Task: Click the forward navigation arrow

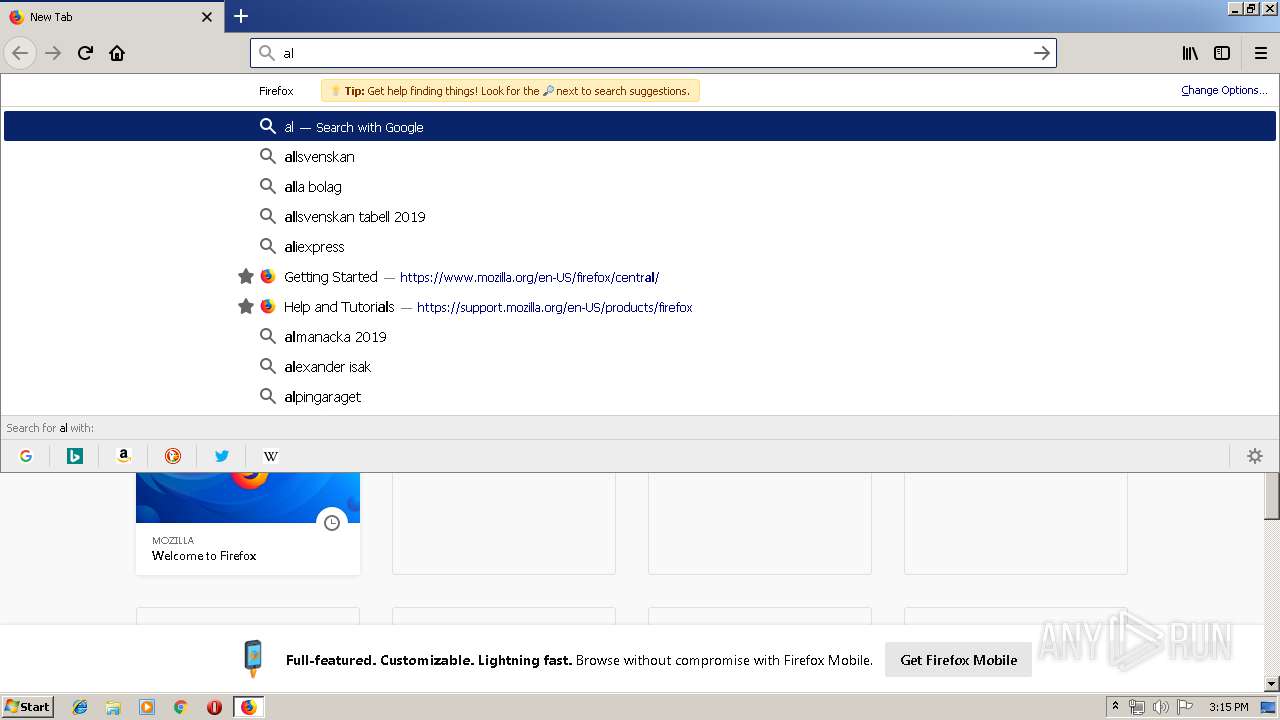Action: (53, 53)
